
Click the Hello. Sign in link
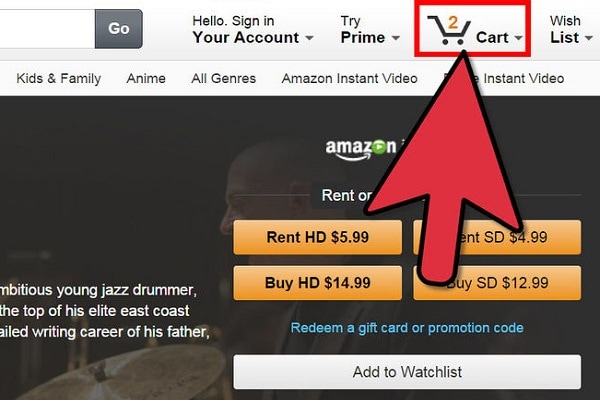pyautogui.click(x=233, y=21)
